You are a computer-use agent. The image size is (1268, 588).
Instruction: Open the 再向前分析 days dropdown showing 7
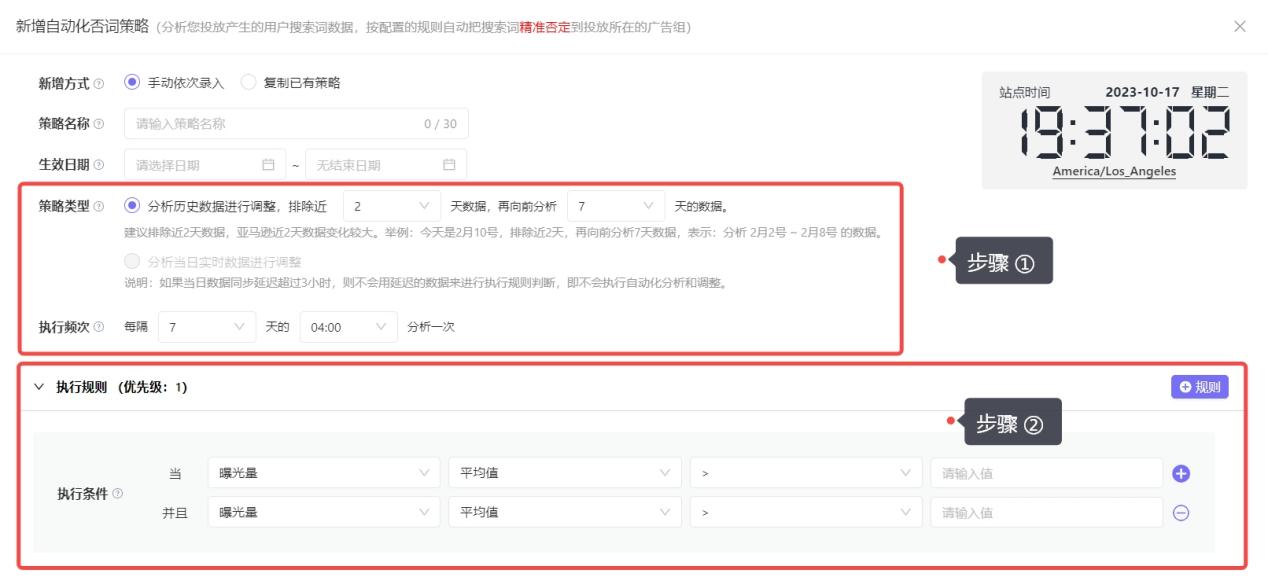(x=616, y=207)
